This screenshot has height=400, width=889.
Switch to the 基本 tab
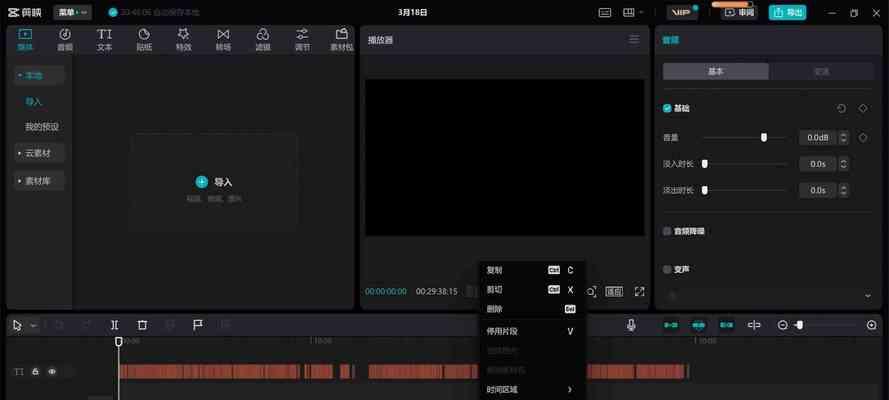(x=716, y=71)
